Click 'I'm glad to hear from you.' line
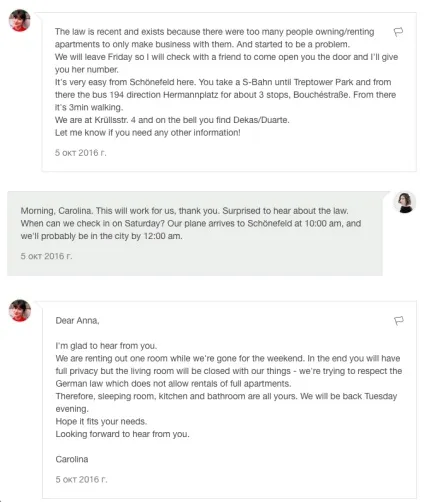This screenshot has height=502, width=424. tap(106, 346)
